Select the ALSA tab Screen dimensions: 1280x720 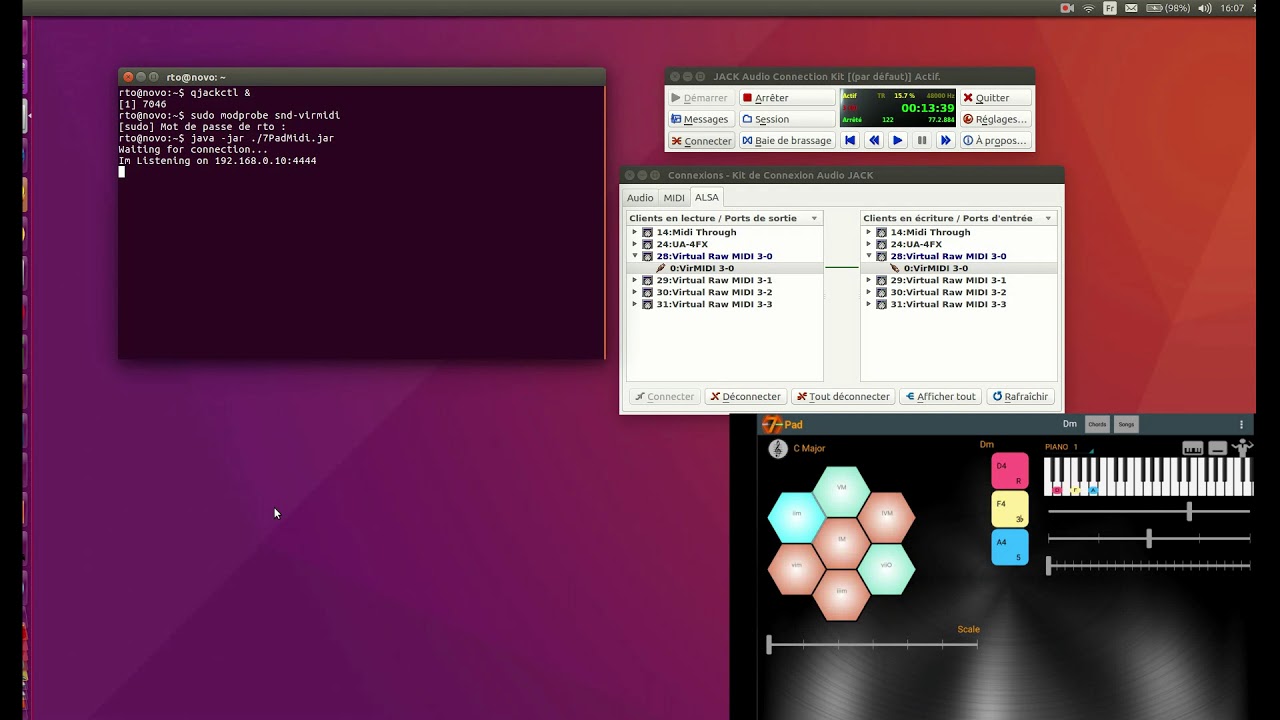(x=707, y=197)
